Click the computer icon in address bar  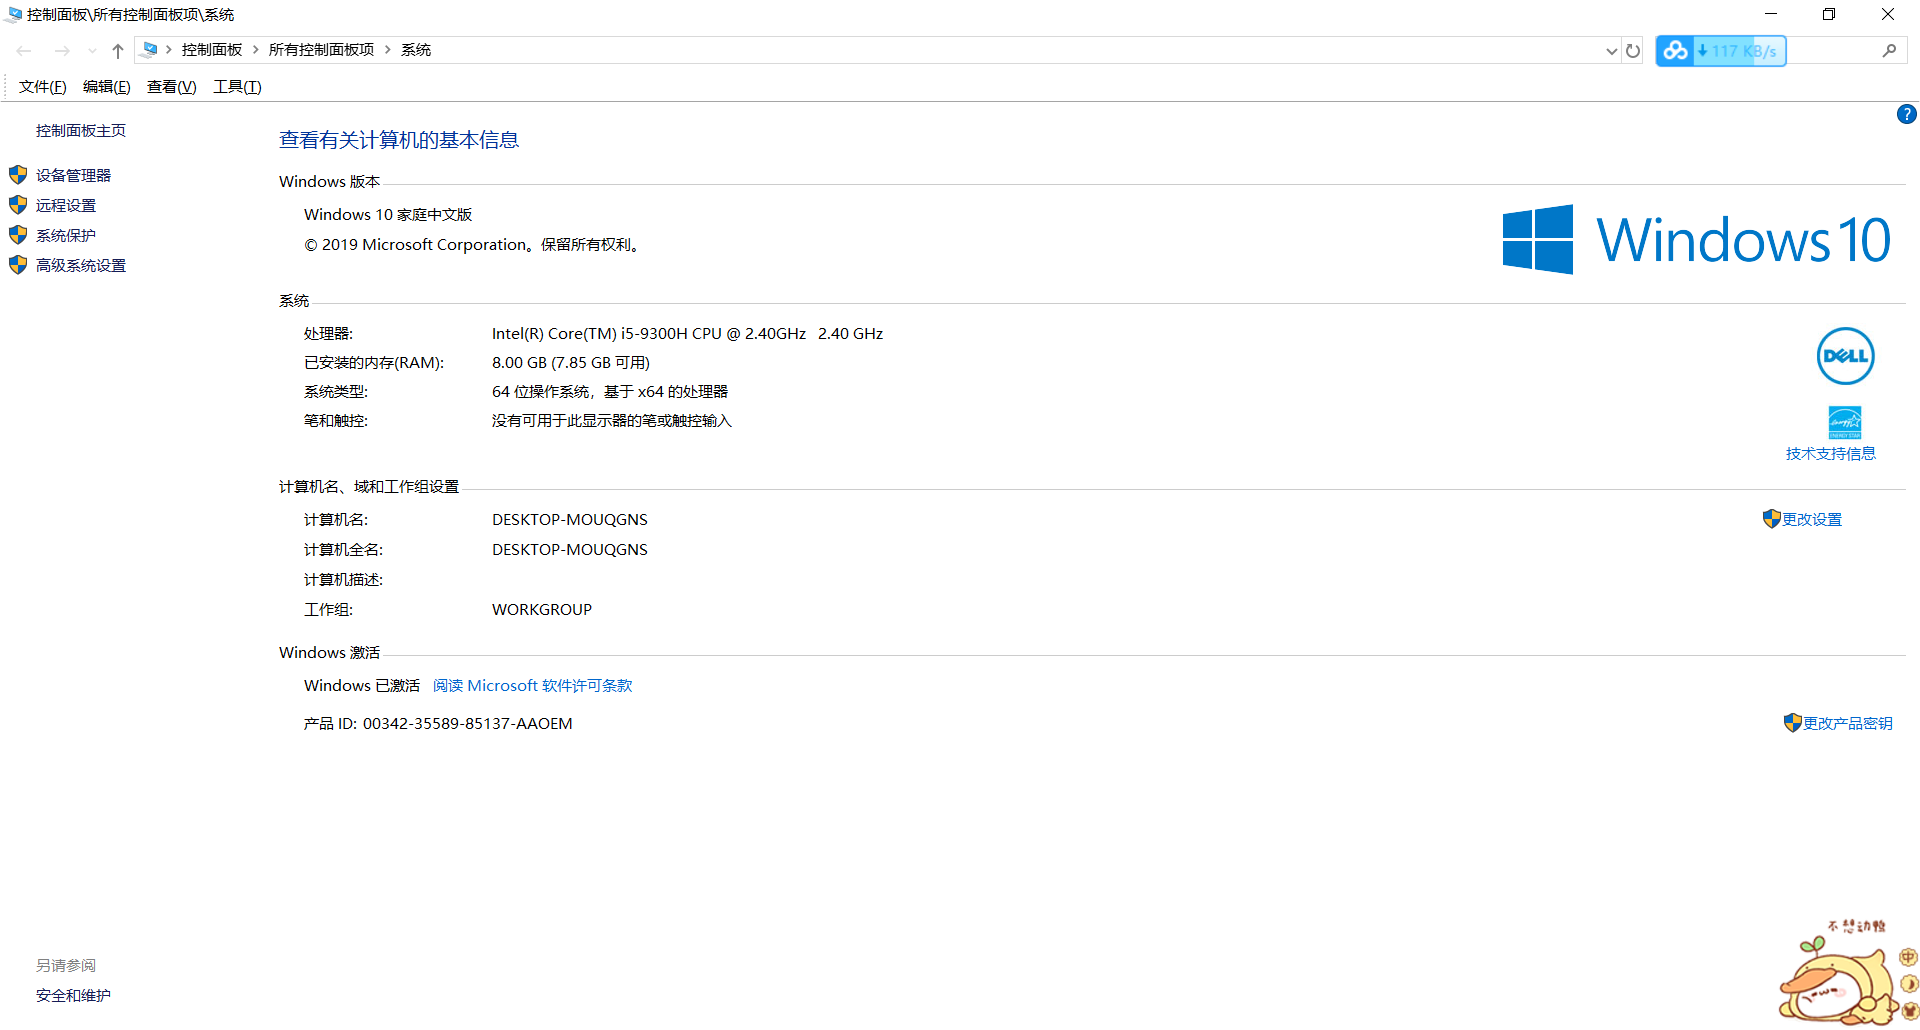click(x=149, y=49)
